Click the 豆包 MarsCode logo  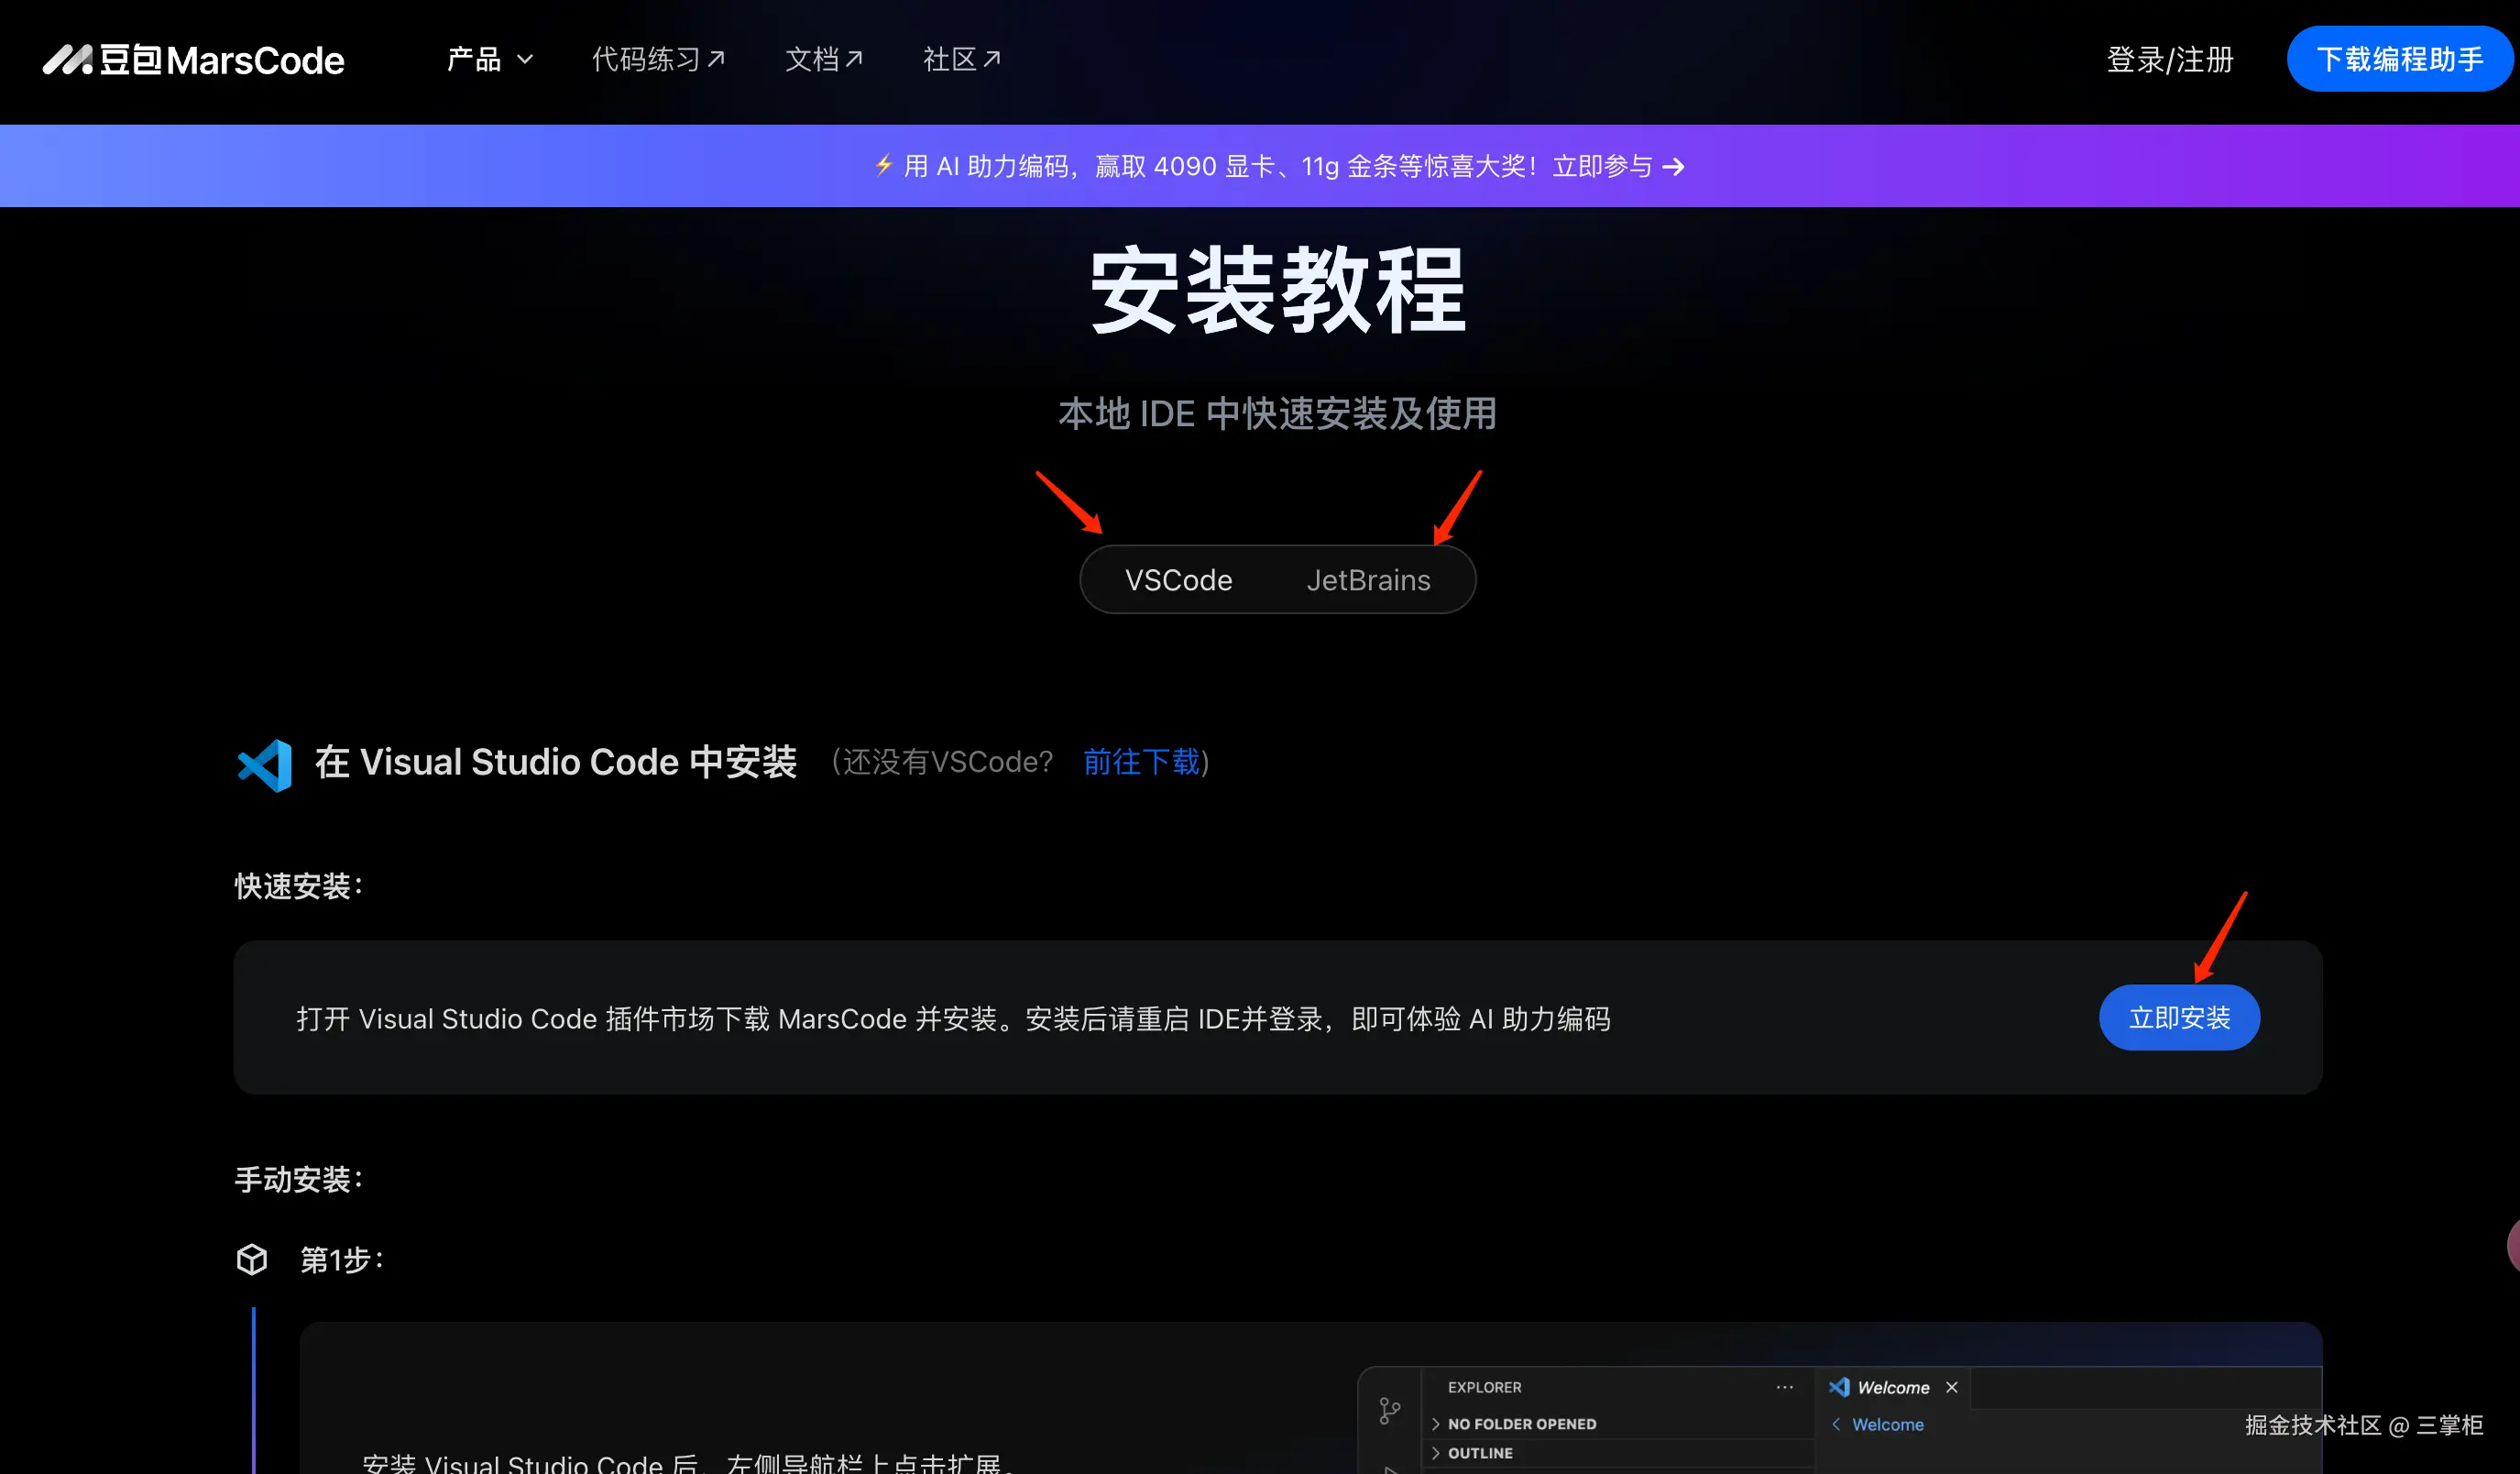193,60
